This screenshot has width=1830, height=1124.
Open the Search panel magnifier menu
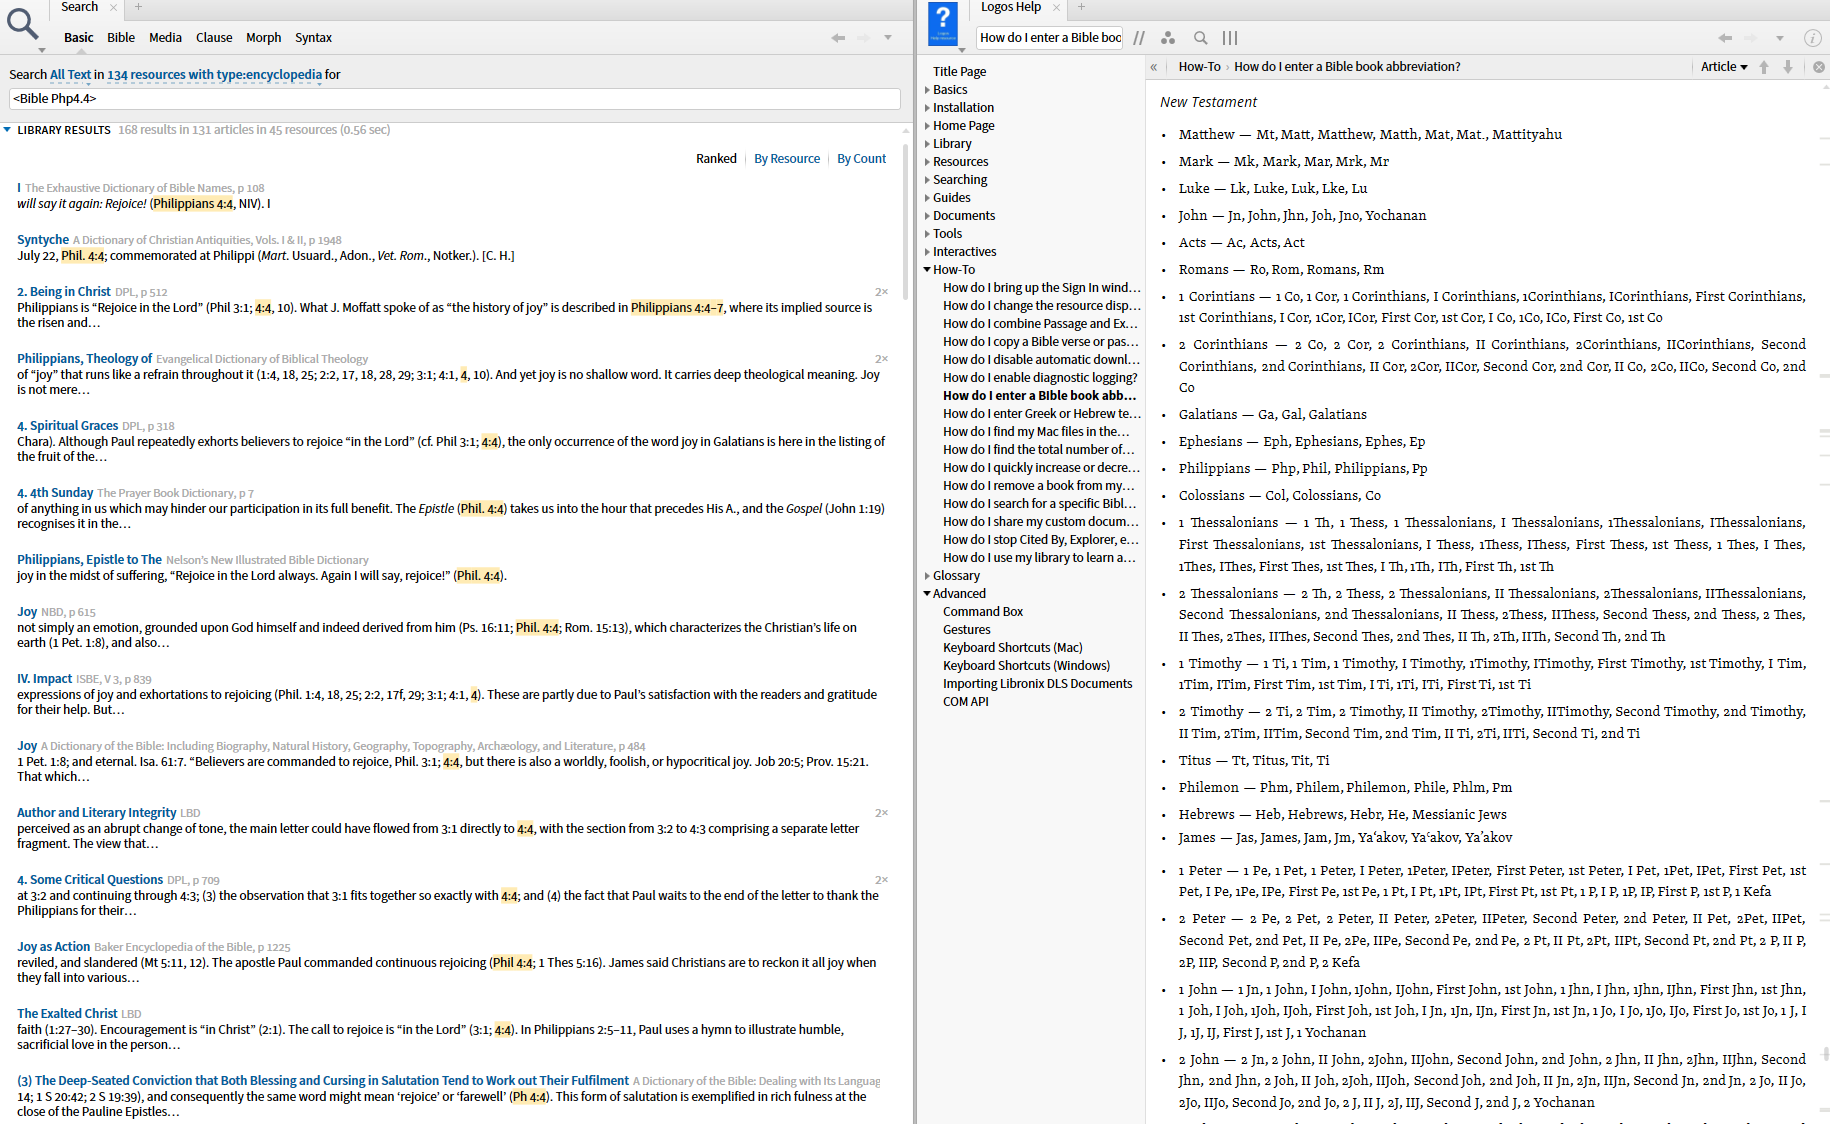[23, 25]
